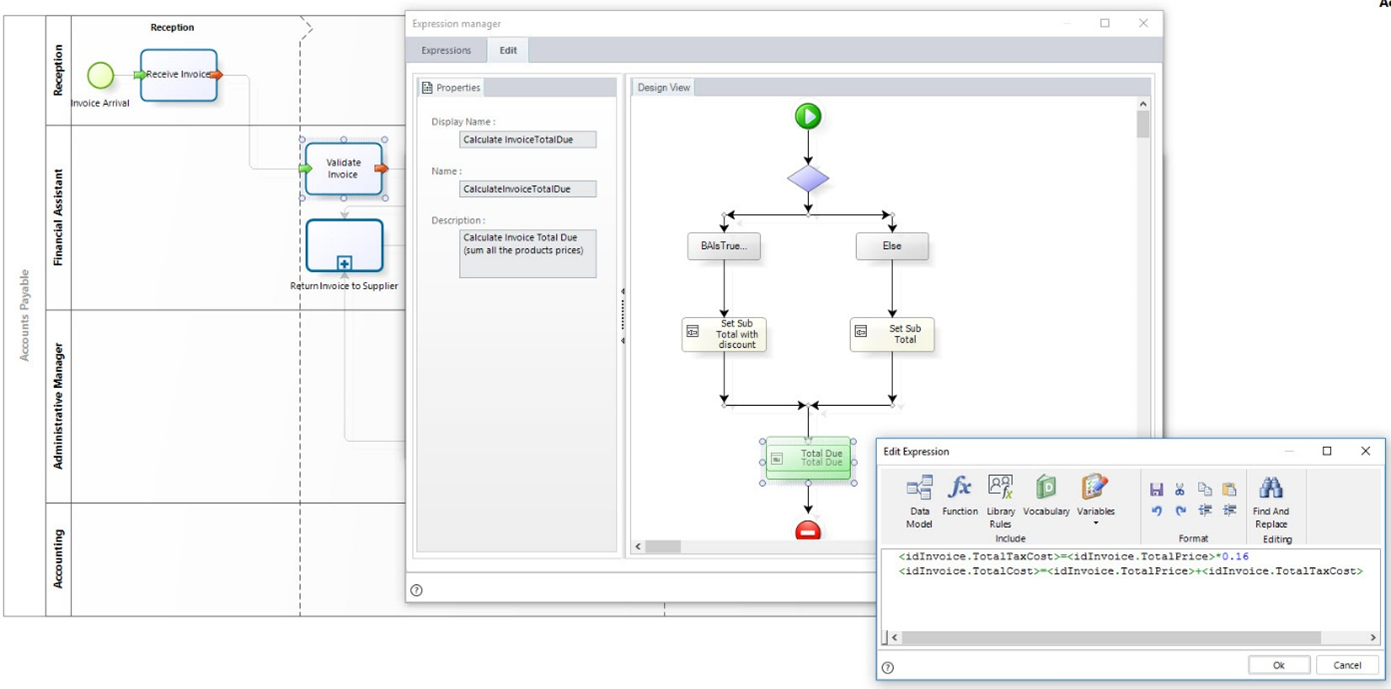The image size is (1391, 689).
Task: Collapse the Properties panel splitter handle
Action: 622,316
